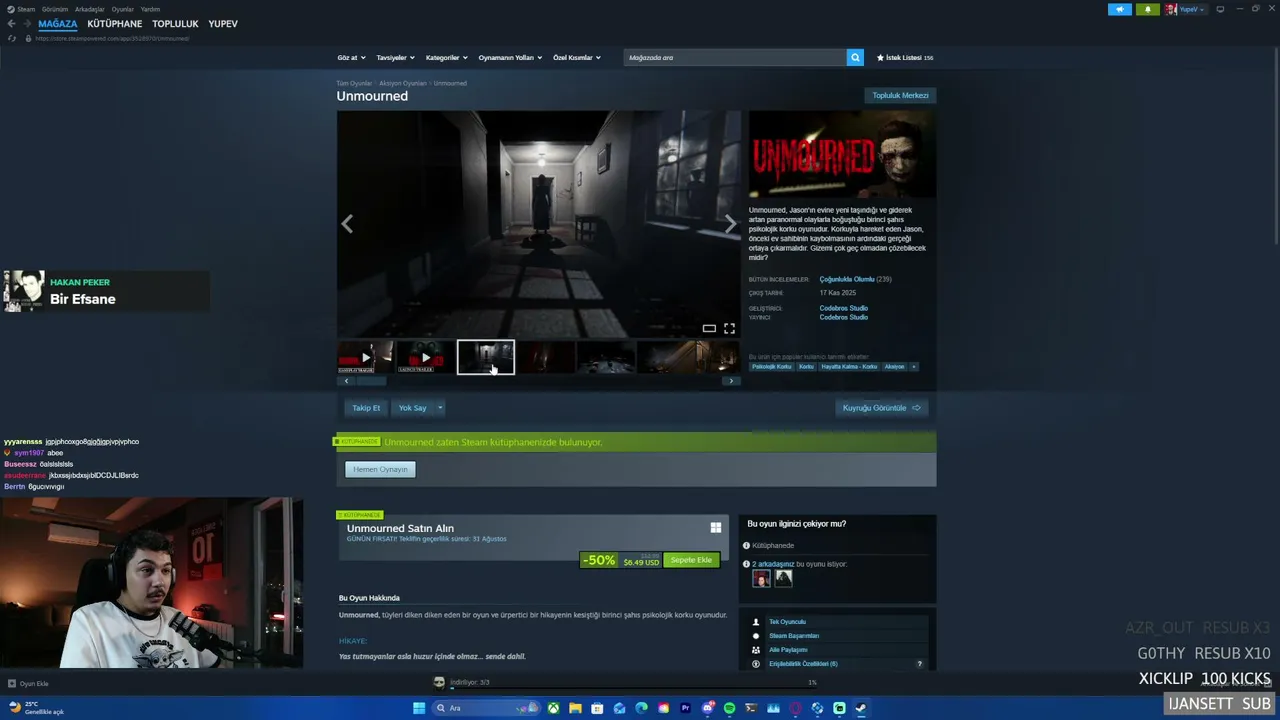Click Oyun Ekle add game button
This screenshot has height=720, width=1280.
click(28, 684)
